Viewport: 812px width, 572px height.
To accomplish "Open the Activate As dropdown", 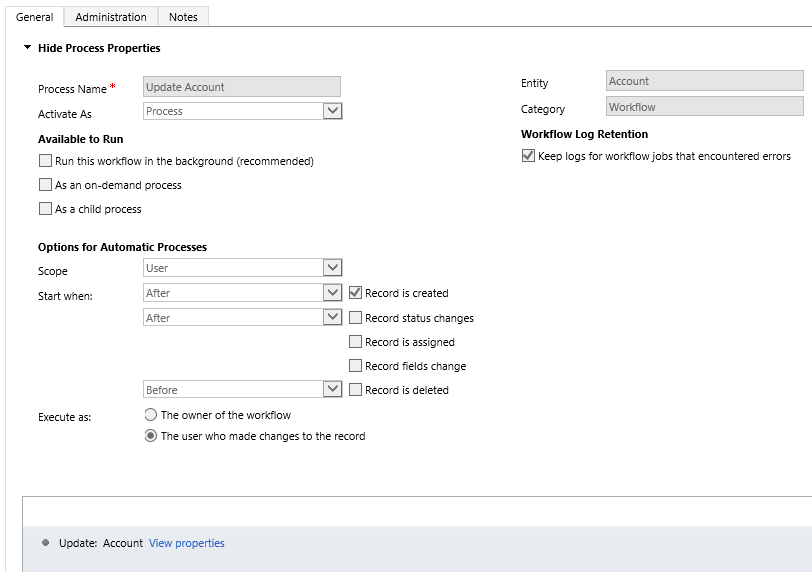I will pyautogui.click(x=242, y=111).
